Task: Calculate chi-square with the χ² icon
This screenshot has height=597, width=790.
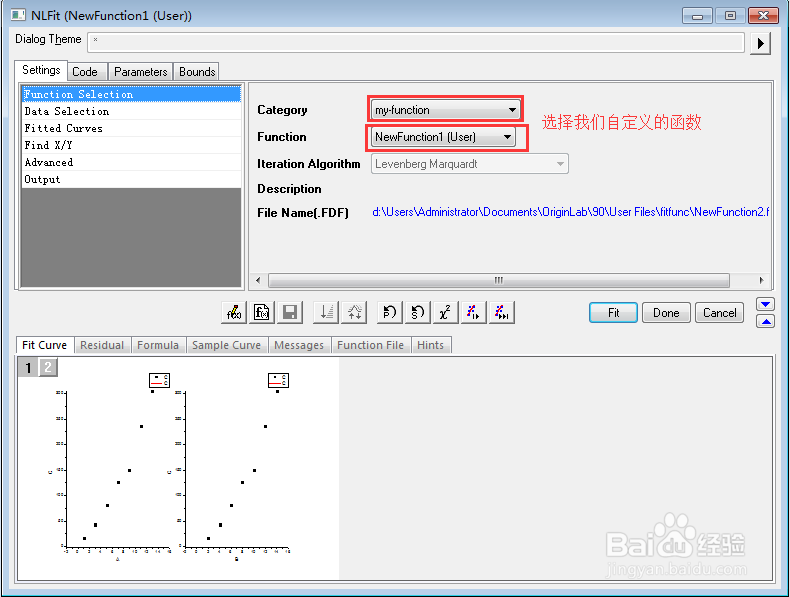Action: (445, 312)
